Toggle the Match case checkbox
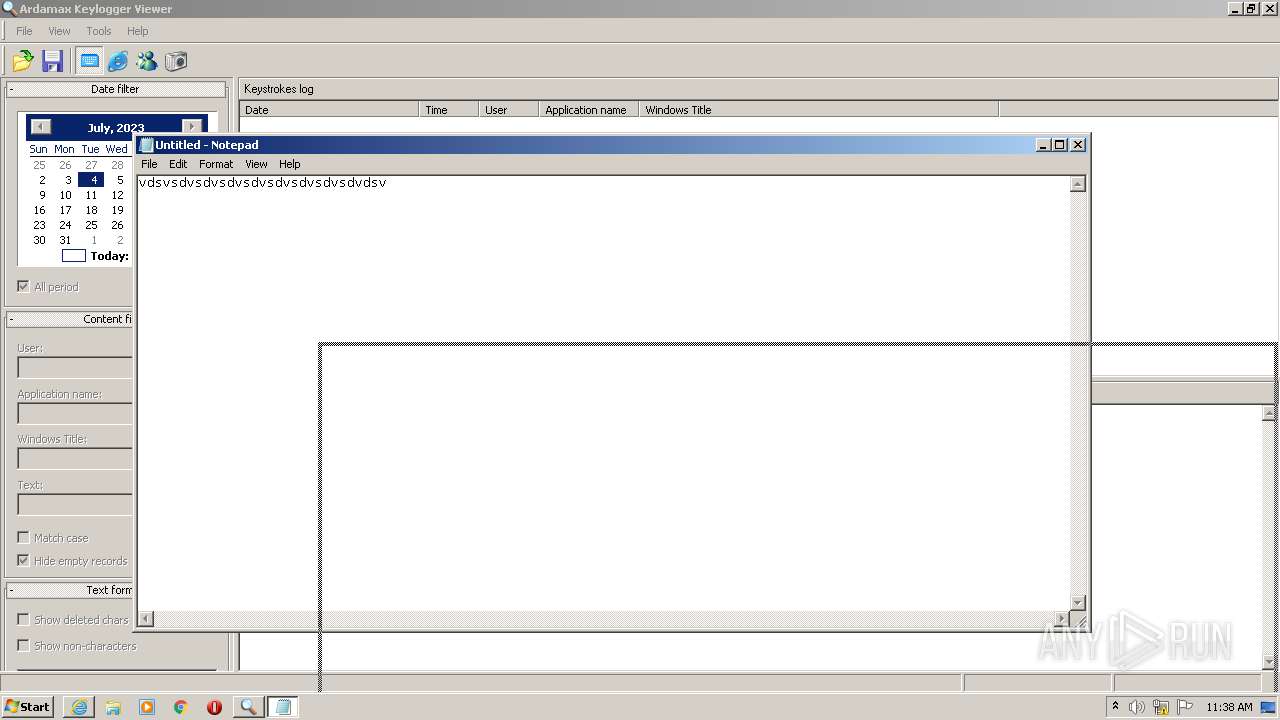Screen dimensions: 1280x720 [x=23, y=538]
